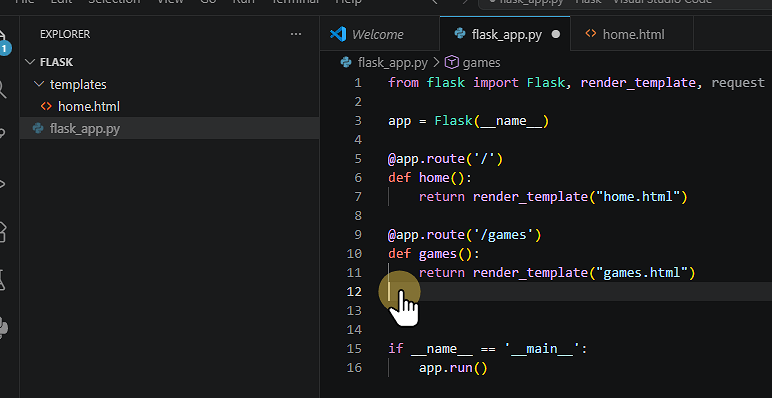The width and height of the screenshot is (772, 398).
Task: Click the "@app.route('/')" decorator line
Action: pyautogui.click(x=445, y=159)
